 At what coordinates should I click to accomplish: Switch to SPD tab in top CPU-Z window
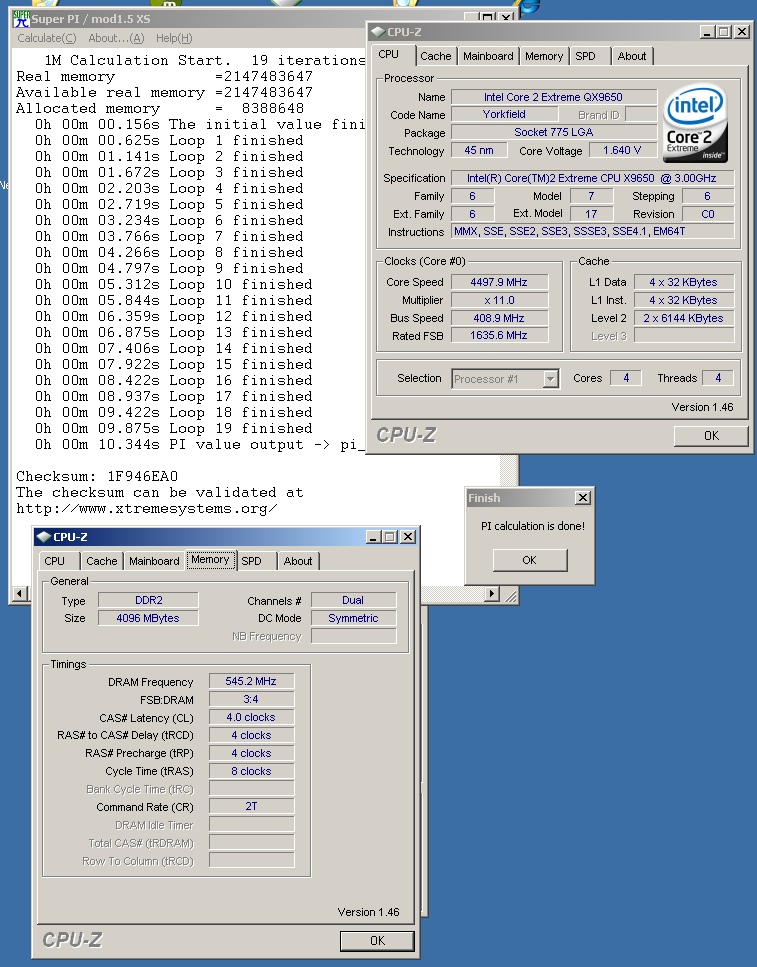pos(585,56)
